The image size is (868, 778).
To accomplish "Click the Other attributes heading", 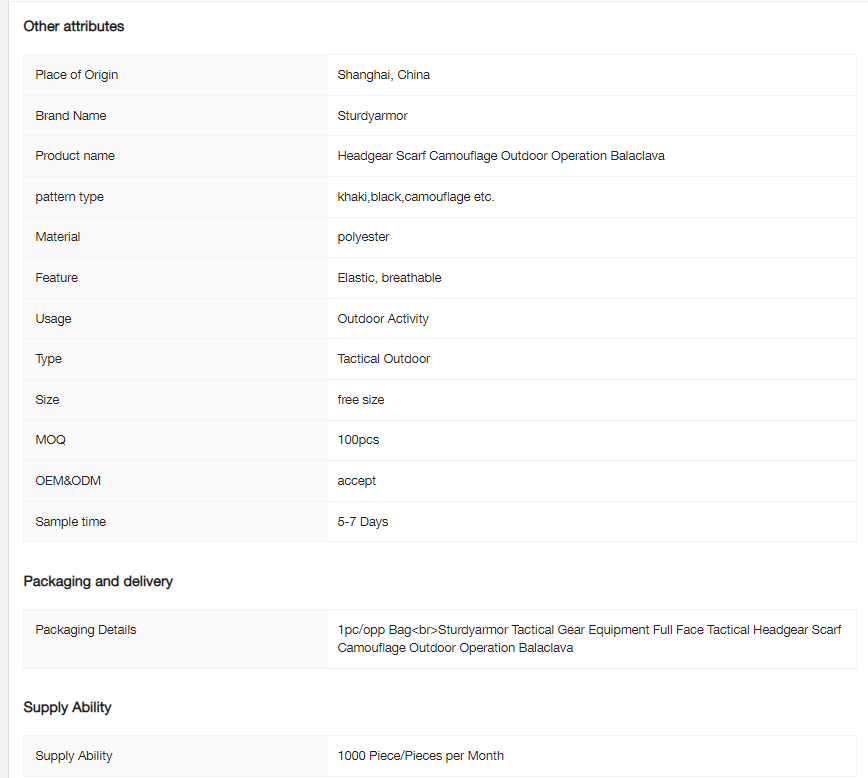I will pyautogui.click(x=74, y=26).
